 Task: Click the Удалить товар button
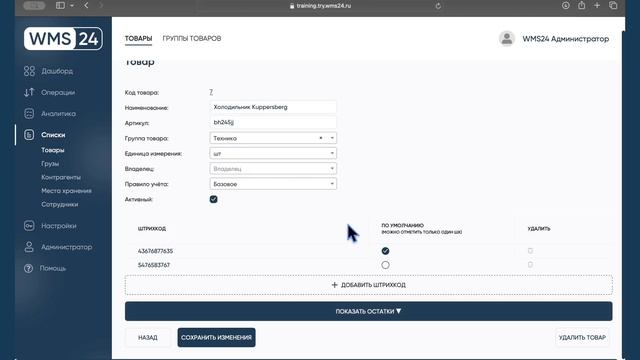click(582, 338)
